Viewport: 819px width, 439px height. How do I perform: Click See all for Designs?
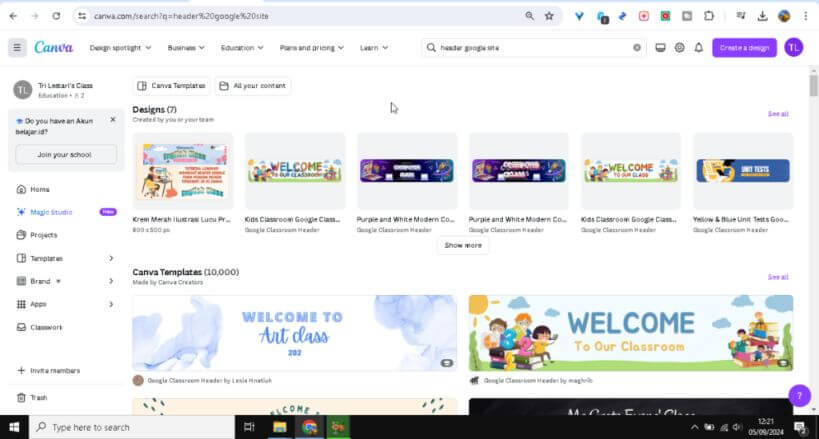click(778, 114)
